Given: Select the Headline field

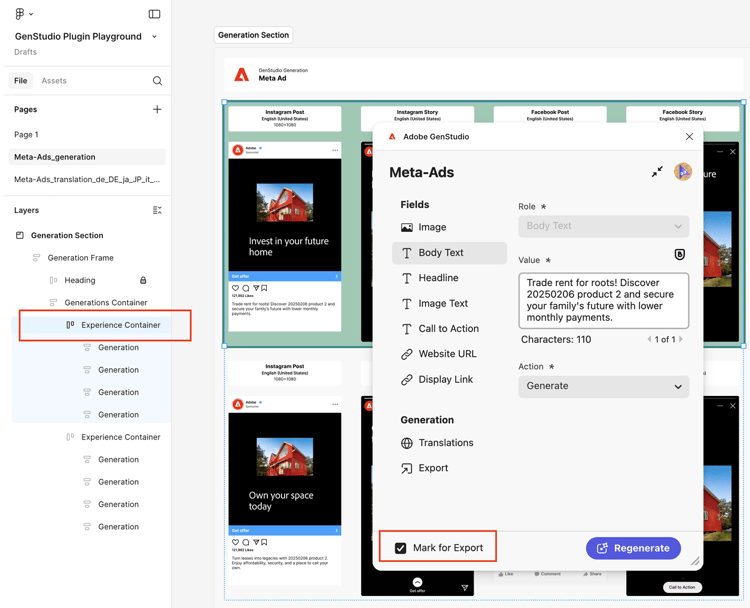Looking at the screenshot, I should click(449, 278).
